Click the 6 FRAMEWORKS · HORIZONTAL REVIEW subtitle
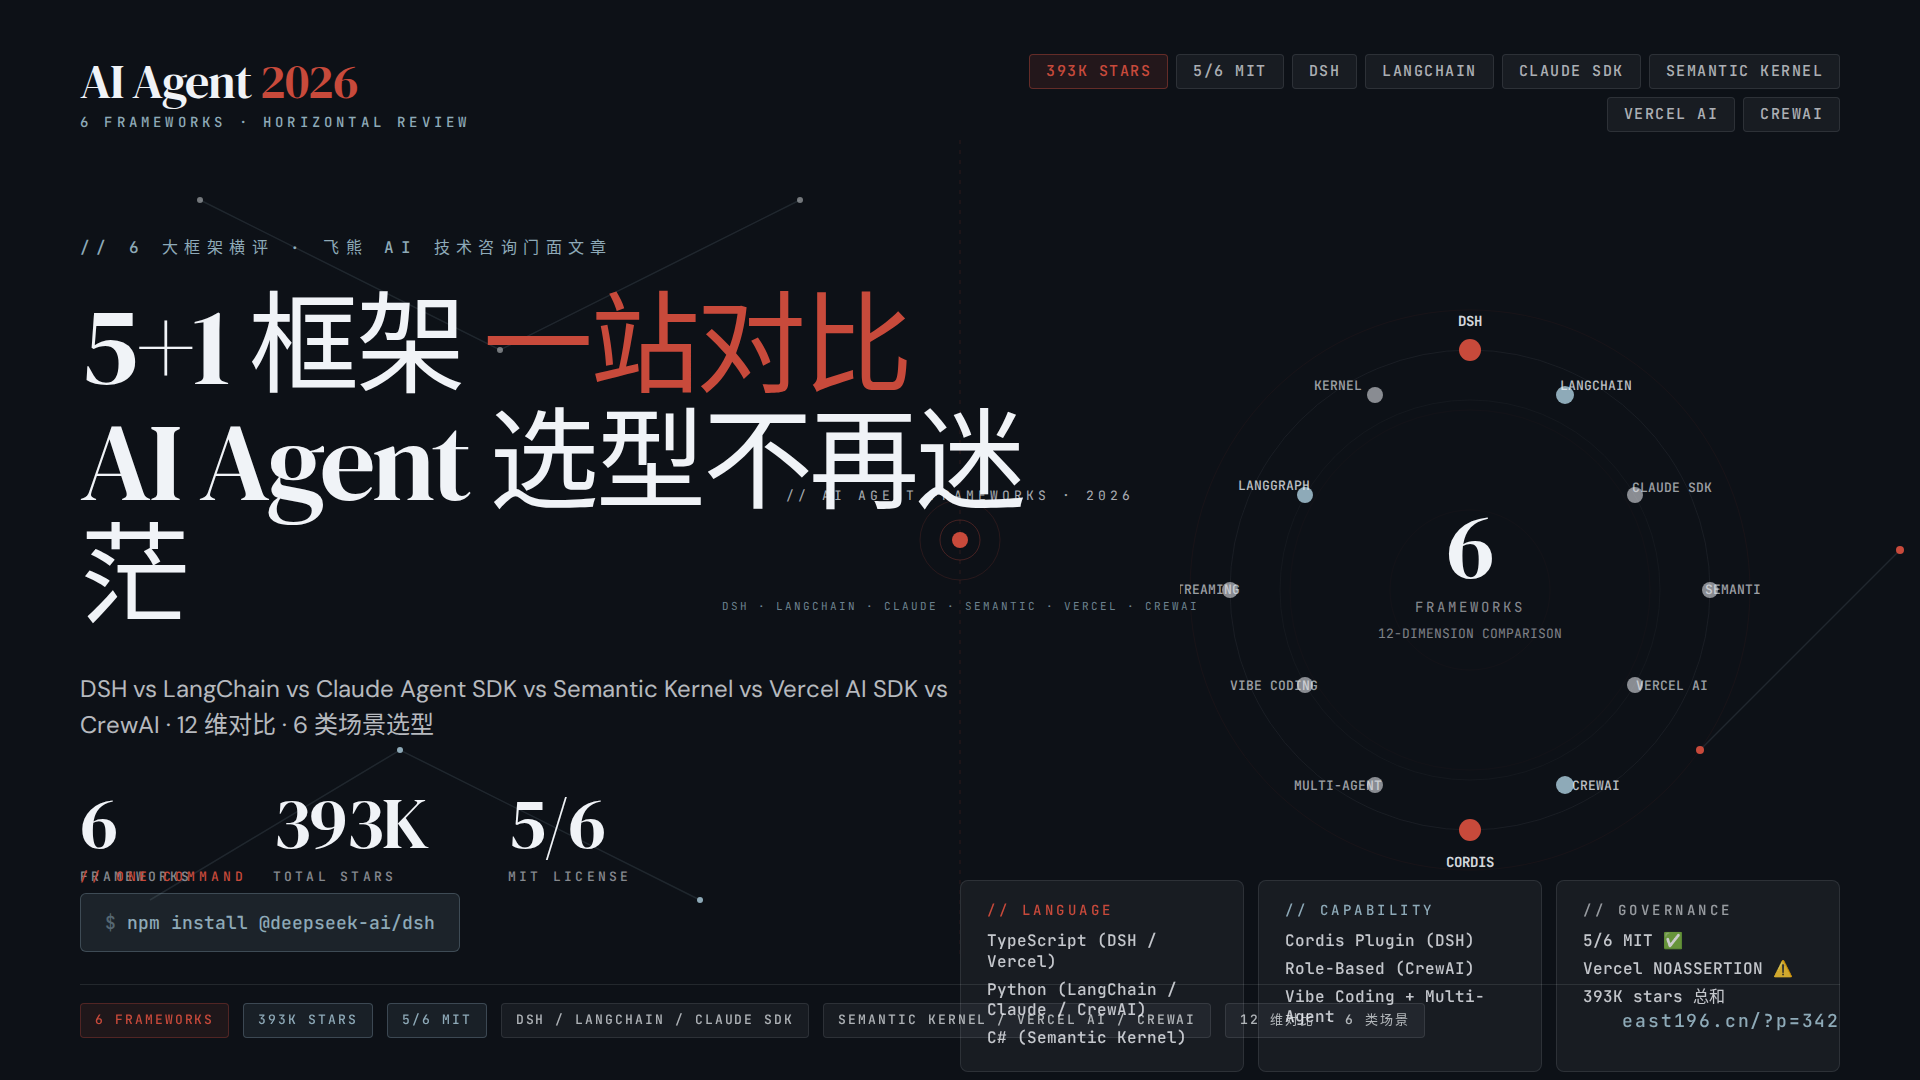 pos(274,122)
